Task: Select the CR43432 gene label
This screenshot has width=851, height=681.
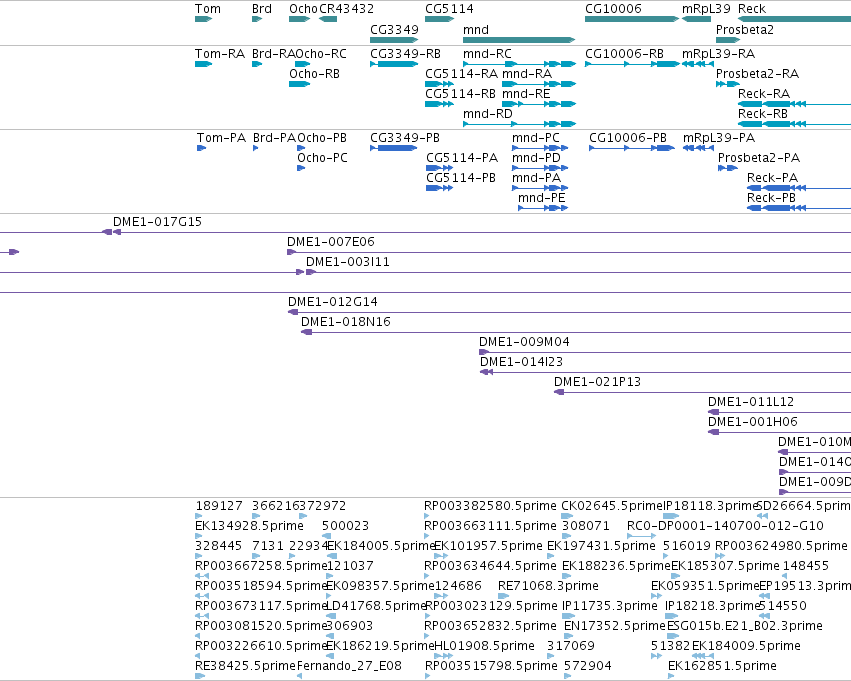Action: pyautogui.click(x=346, y=9)
